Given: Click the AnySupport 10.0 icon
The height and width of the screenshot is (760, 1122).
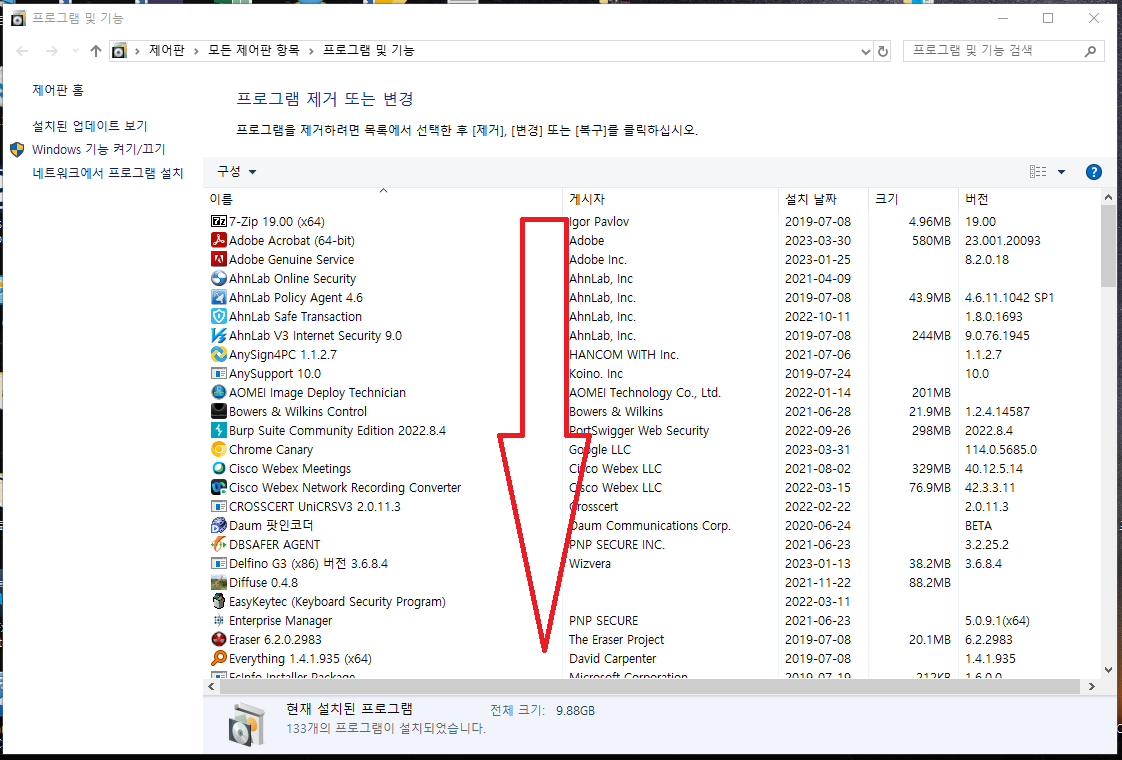Looking at the screenshot, I should coord(219,374).
